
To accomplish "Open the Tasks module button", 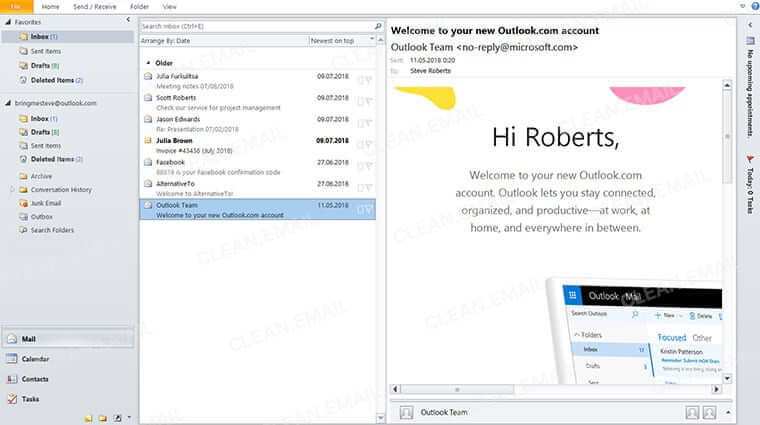I will (x=68, y=399).
